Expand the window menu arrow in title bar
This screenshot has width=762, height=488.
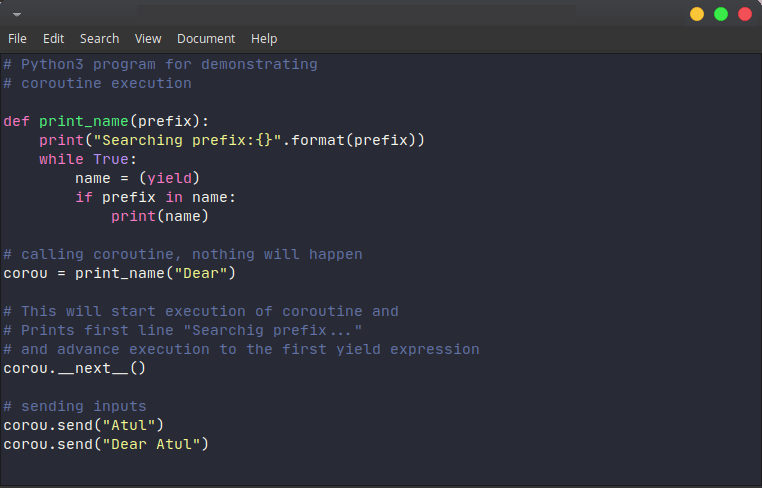pos(17,15)
